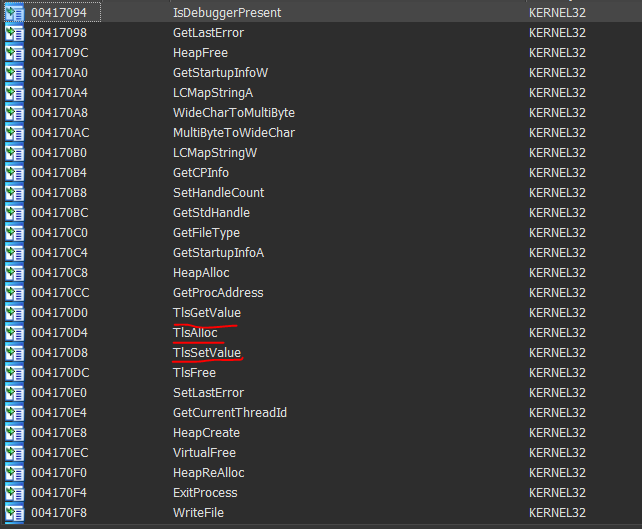Image resolution: width=642 pixels, height=529 pixels.
Task: Click the import icon beside SetHandleCount
Action: tap(15, 193)
